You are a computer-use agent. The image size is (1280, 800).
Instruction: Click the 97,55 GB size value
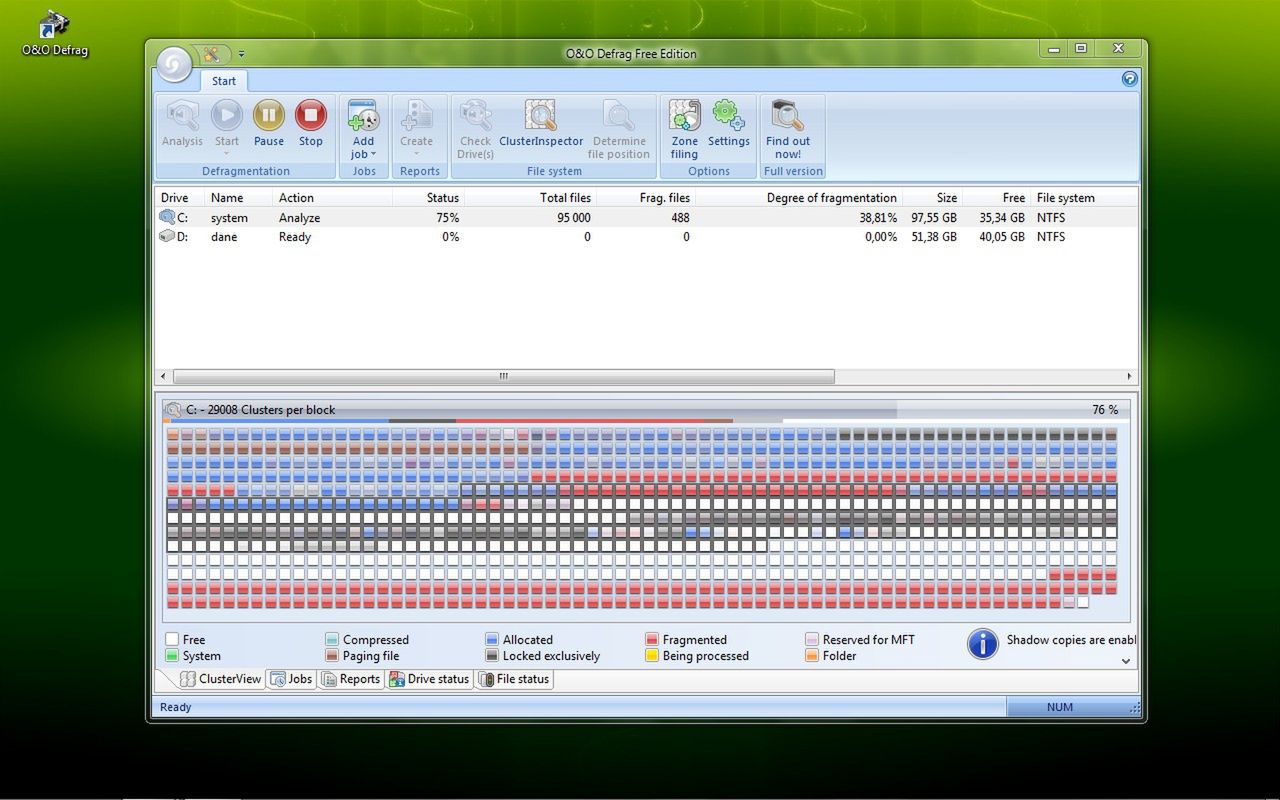pos(933,218)
